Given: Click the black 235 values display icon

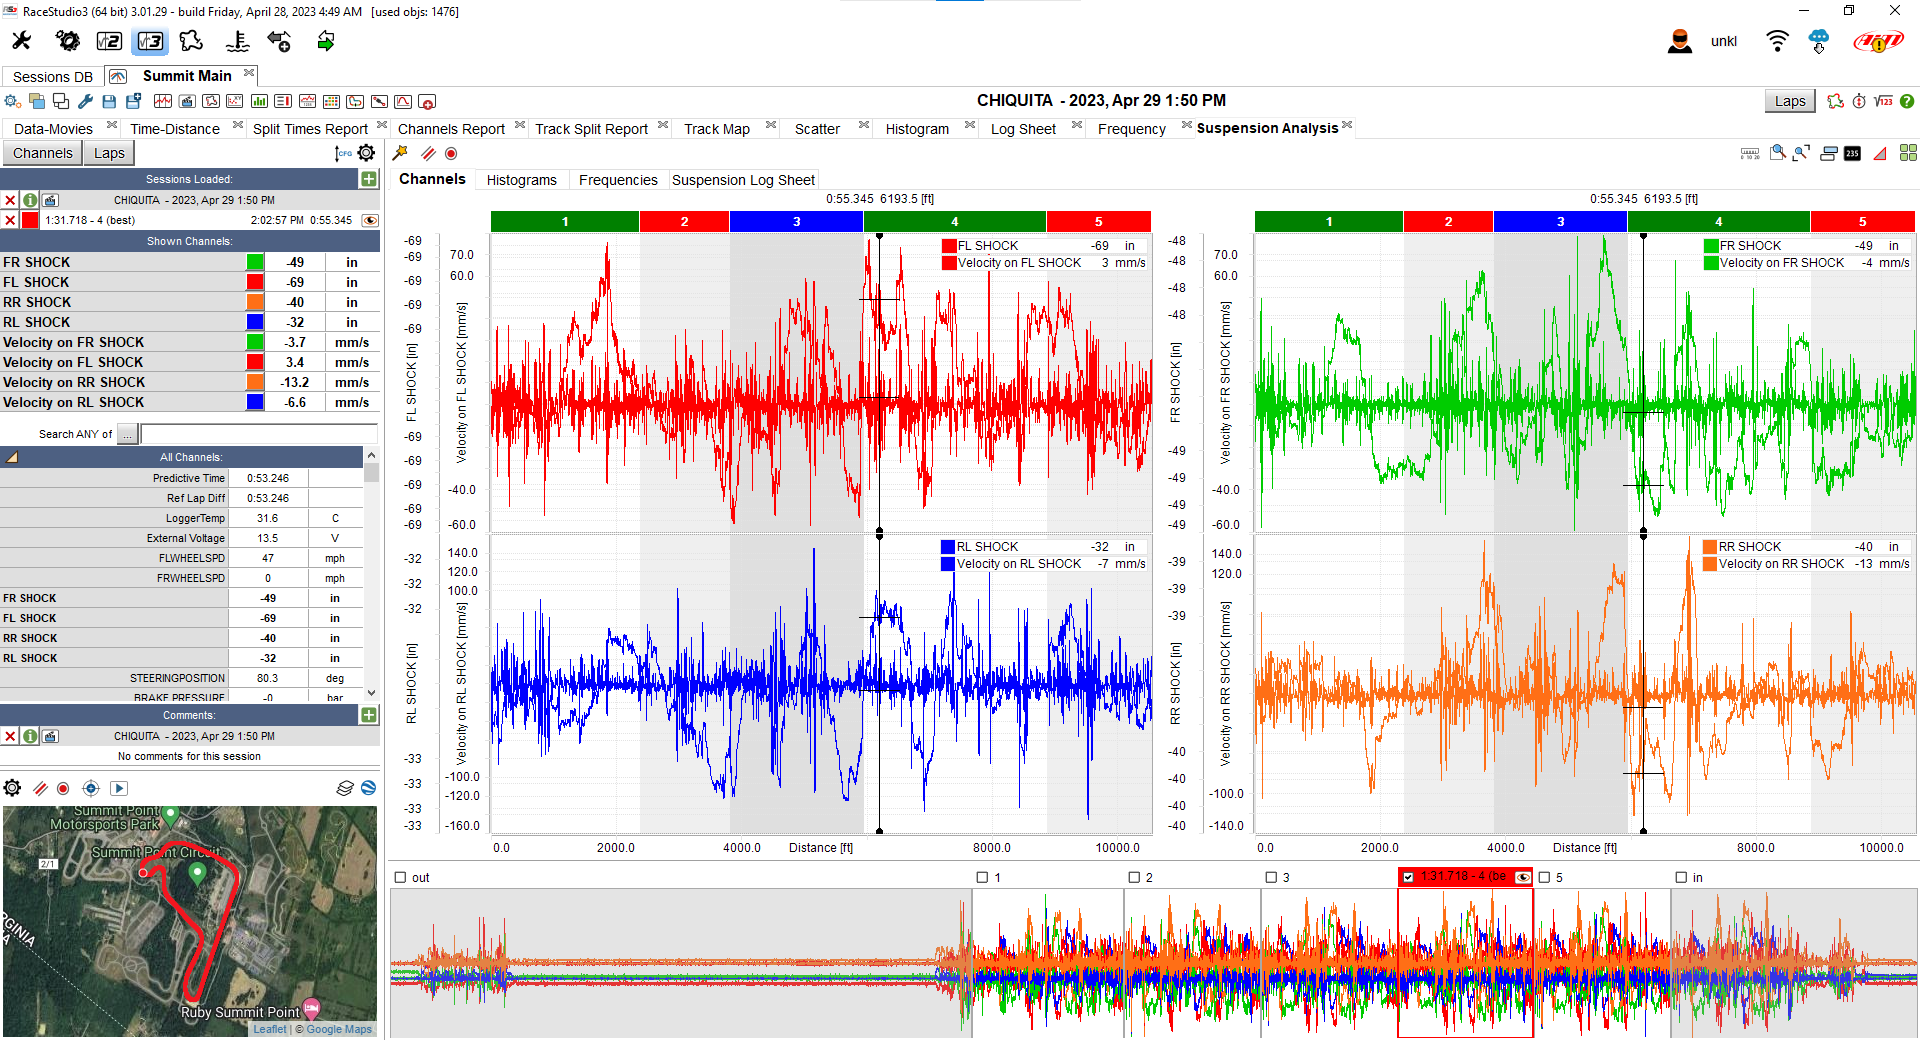Looking at the screenshot, I should [x=1852, y=153].
